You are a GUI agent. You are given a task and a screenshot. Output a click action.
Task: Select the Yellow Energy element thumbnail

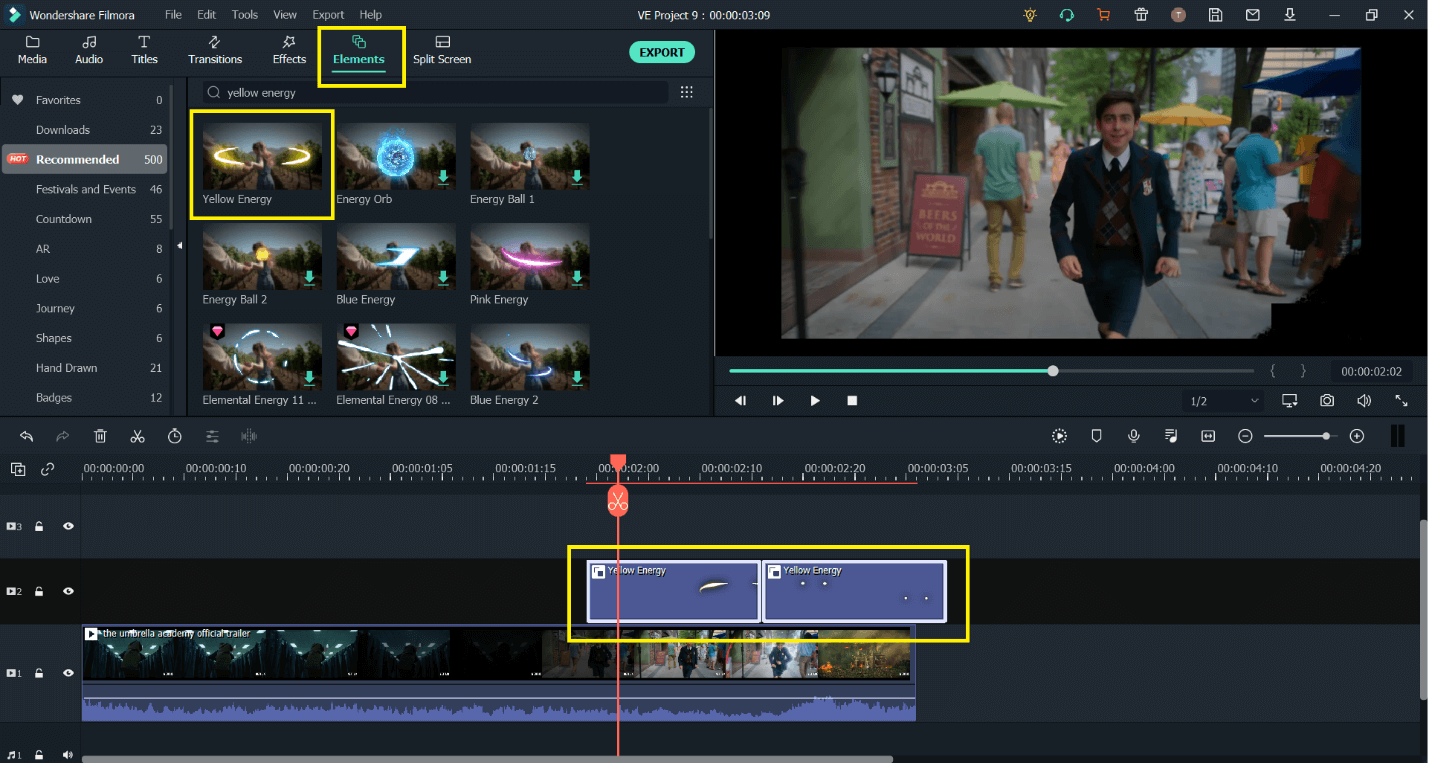pos(262,156)
